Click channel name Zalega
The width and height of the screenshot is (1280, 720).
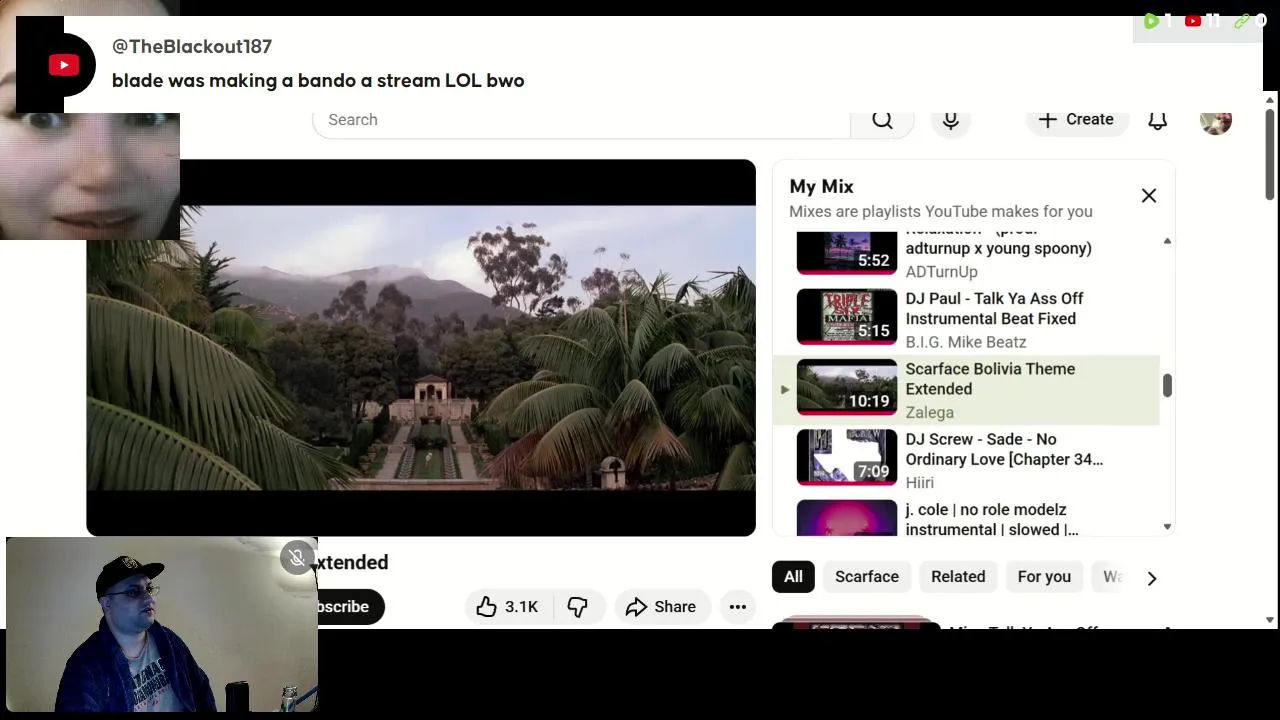pyautogui.click(x=930, y=412)
